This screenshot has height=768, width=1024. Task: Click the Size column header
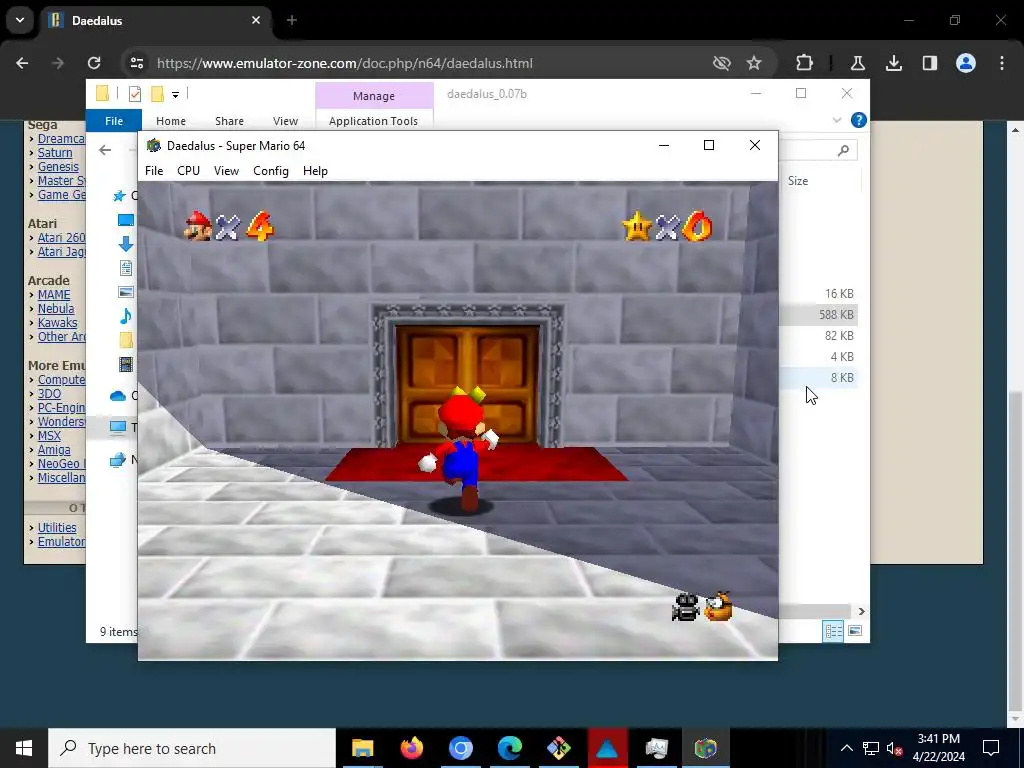click(797, 181)
